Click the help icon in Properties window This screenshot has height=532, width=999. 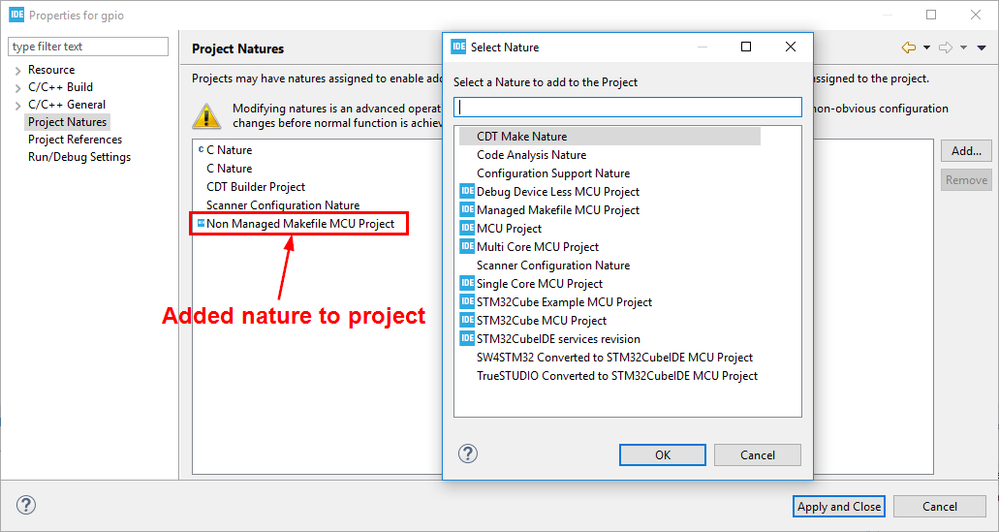[25, 505]
